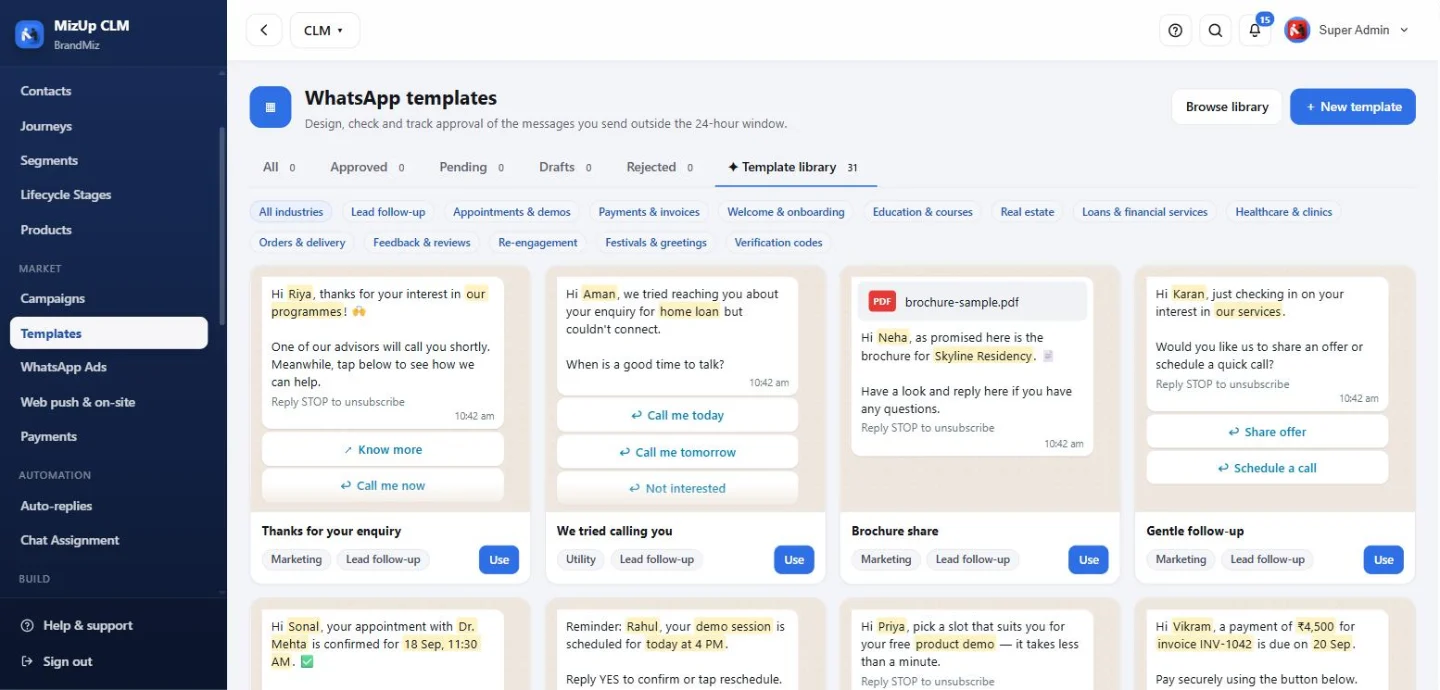
Task: Filter by Real estate chip
Action: [x=1027, y=212]
